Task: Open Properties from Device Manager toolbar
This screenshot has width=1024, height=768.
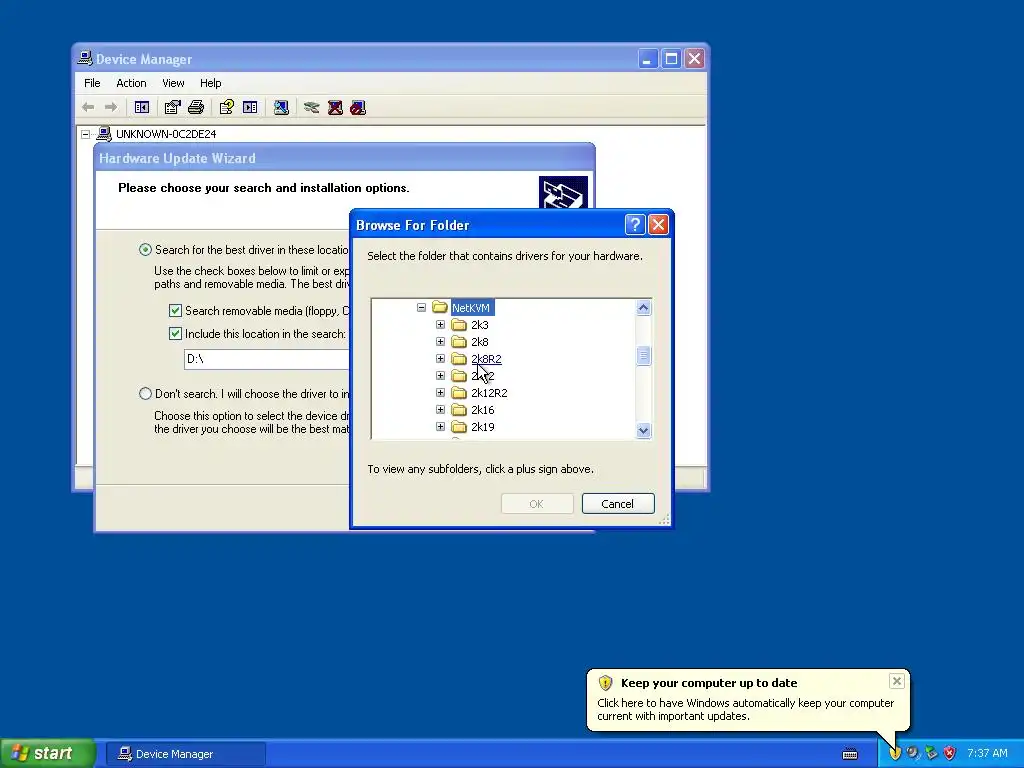Action: [172, 107]
